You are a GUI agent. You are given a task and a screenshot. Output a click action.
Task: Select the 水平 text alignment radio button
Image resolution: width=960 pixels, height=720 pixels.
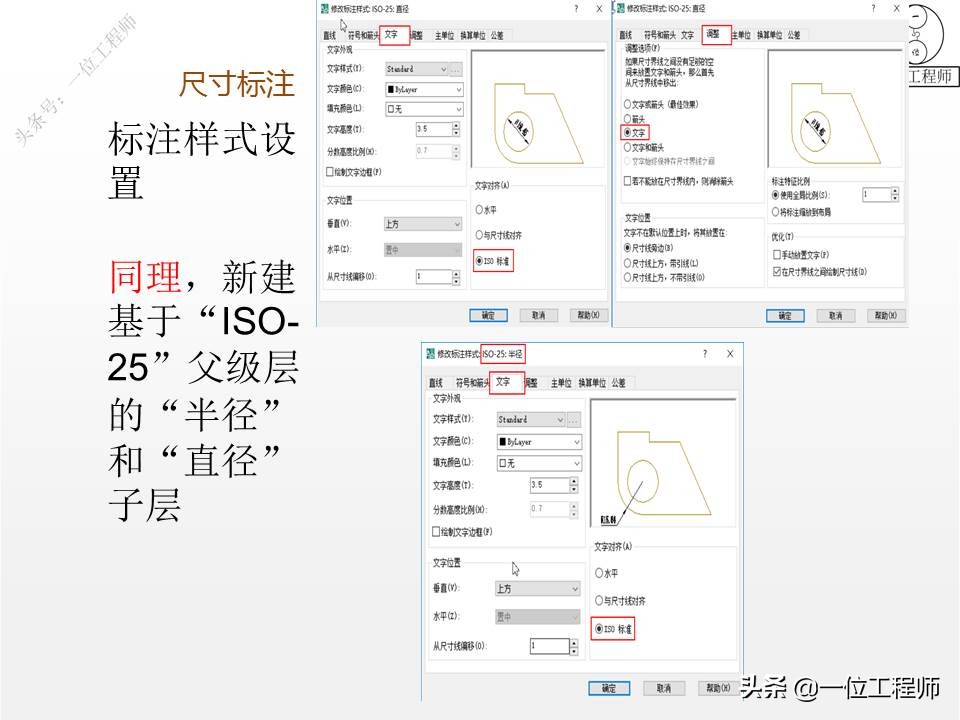479,208
